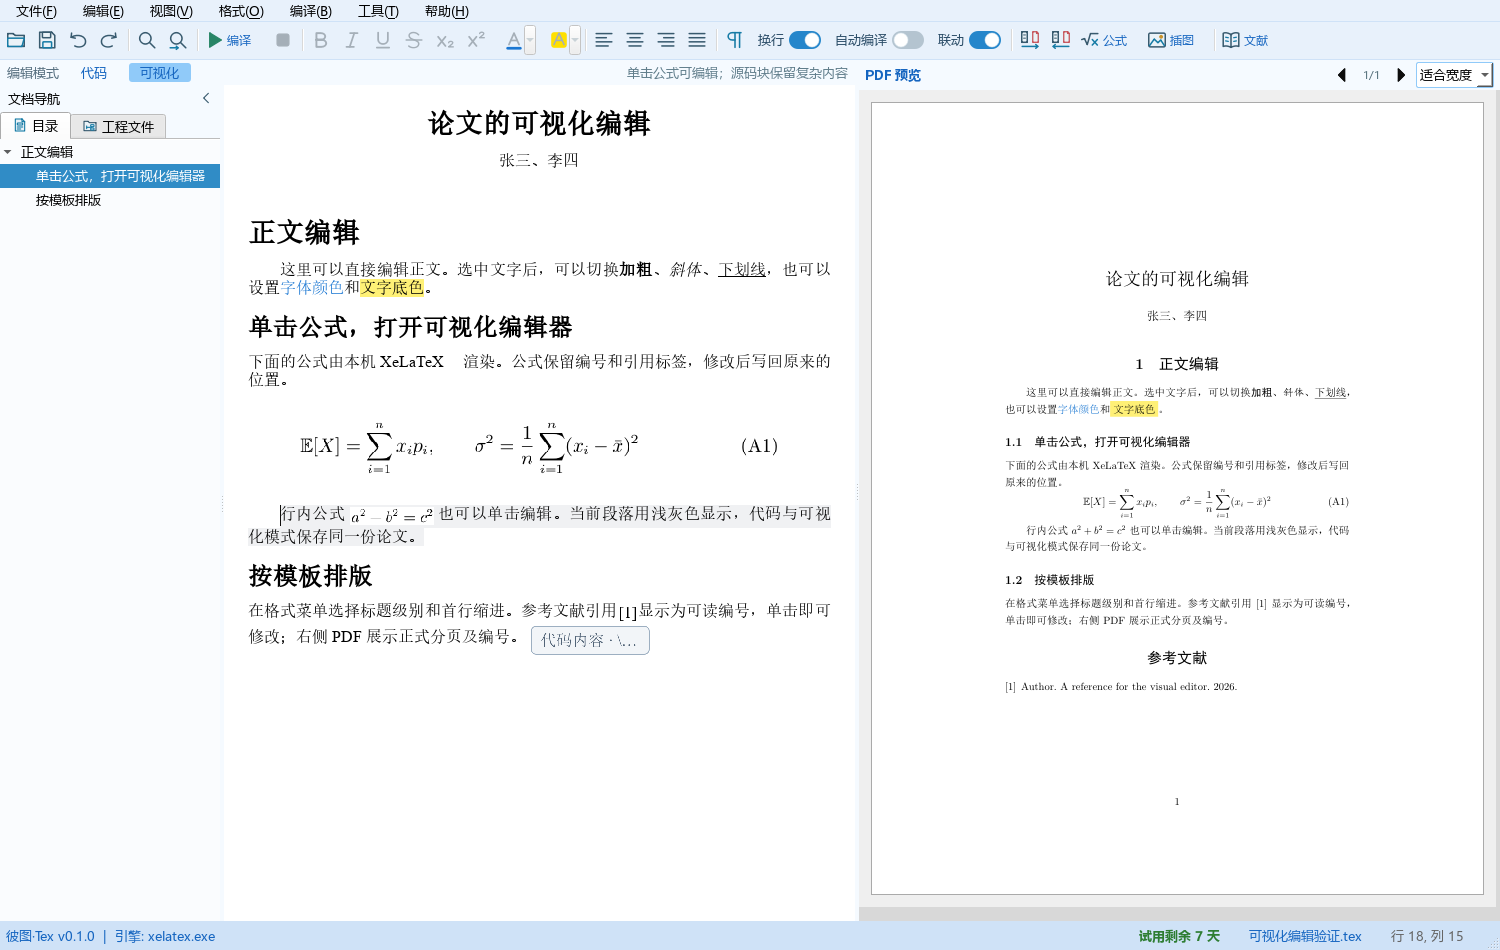Toggle paragraph mark display
1500x950 pixels.
(x=735, y=40)
